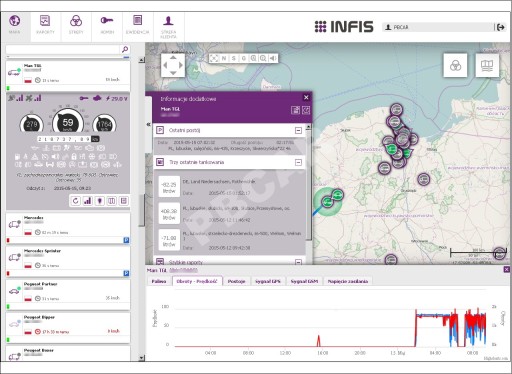The image size is (512, 374).
Task: Pan the map up with the arrow
Action: [173, 58]
